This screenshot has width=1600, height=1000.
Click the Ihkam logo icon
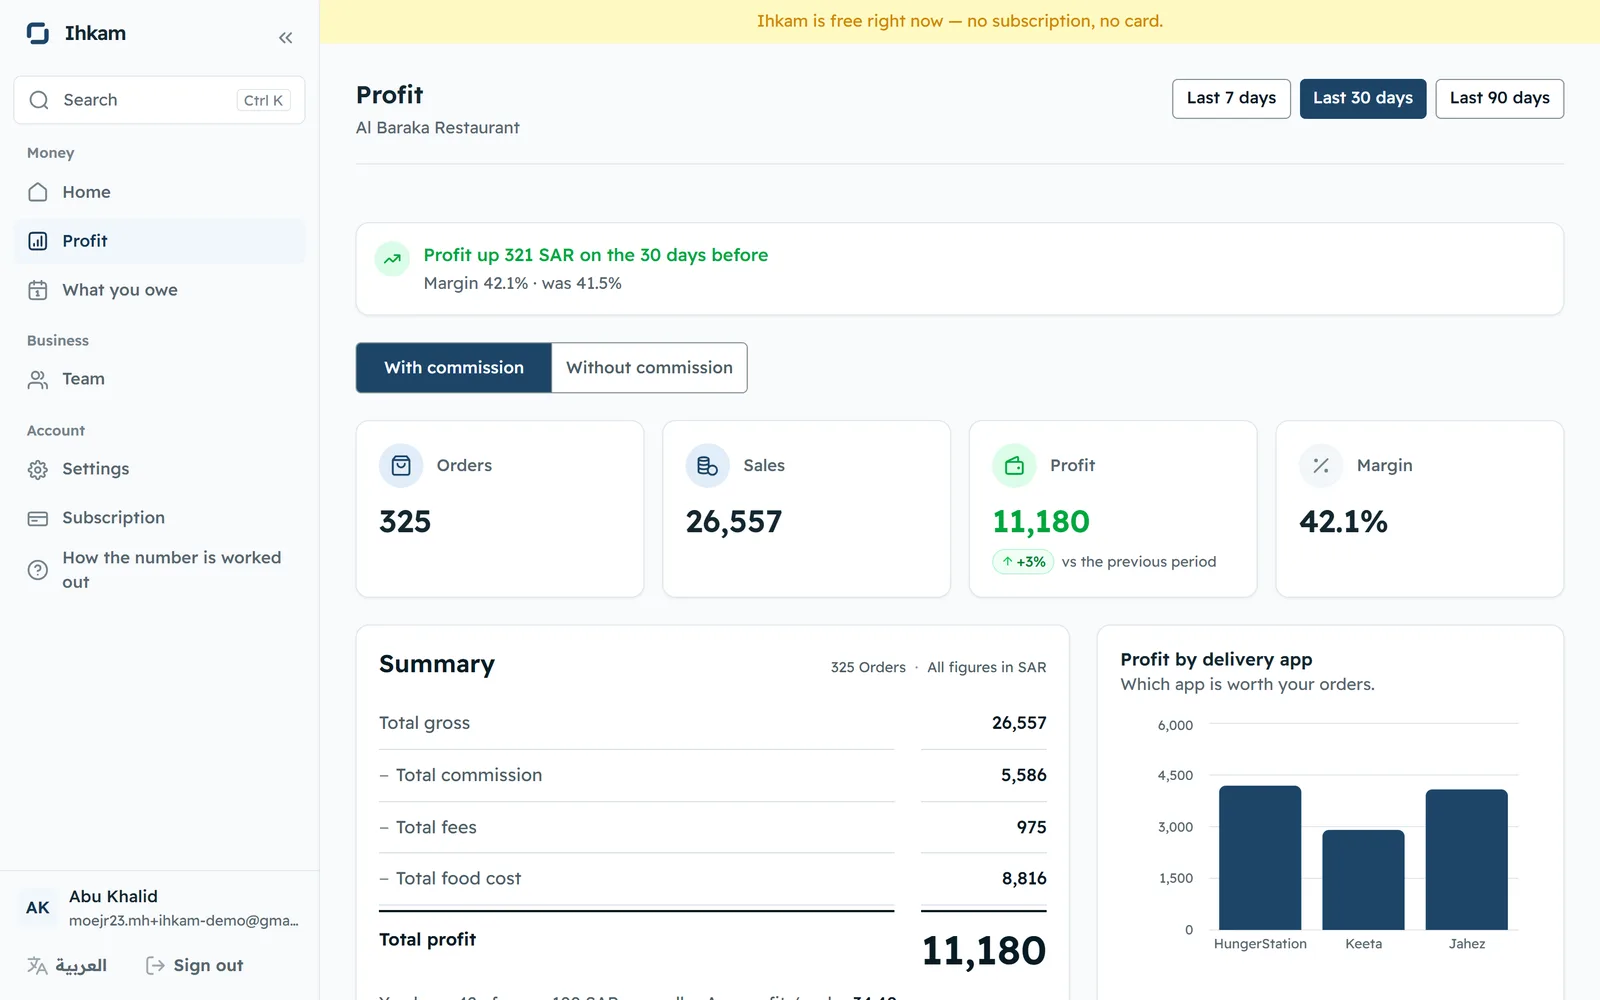(38, 33)
